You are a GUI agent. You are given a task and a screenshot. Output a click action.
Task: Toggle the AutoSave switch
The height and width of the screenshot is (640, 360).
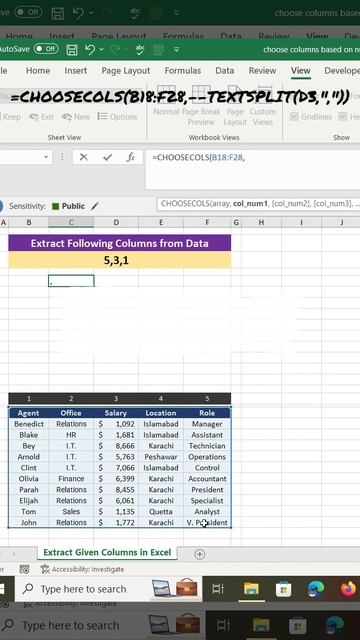pos(46,49)
